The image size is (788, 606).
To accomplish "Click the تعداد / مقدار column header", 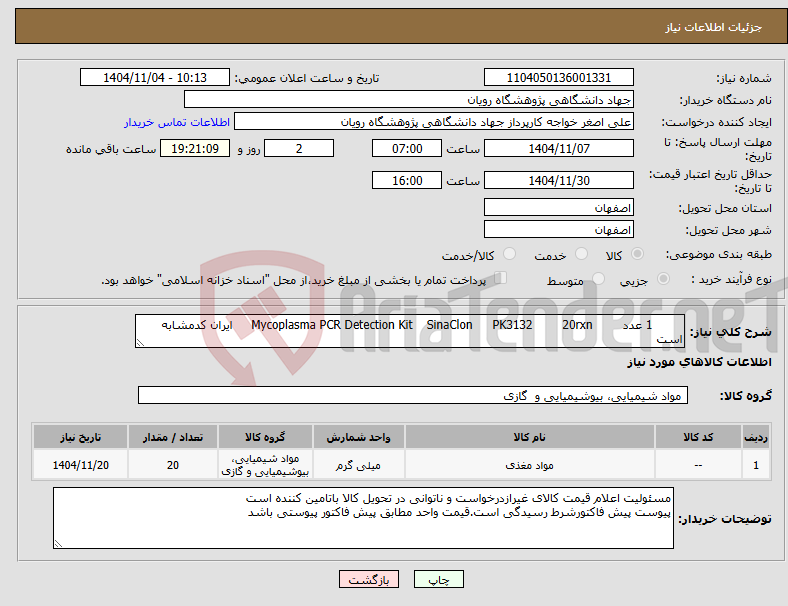I will [x=173, y=437].
